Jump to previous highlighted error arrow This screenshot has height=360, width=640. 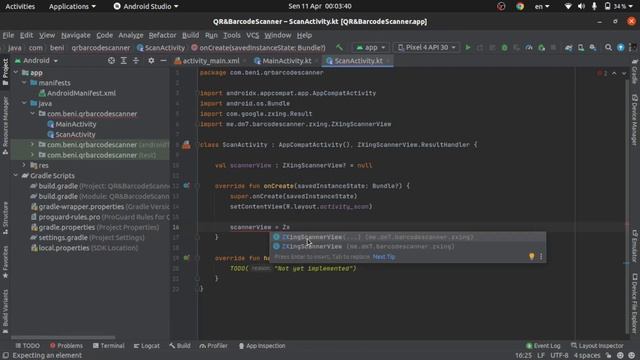point(614,73)
